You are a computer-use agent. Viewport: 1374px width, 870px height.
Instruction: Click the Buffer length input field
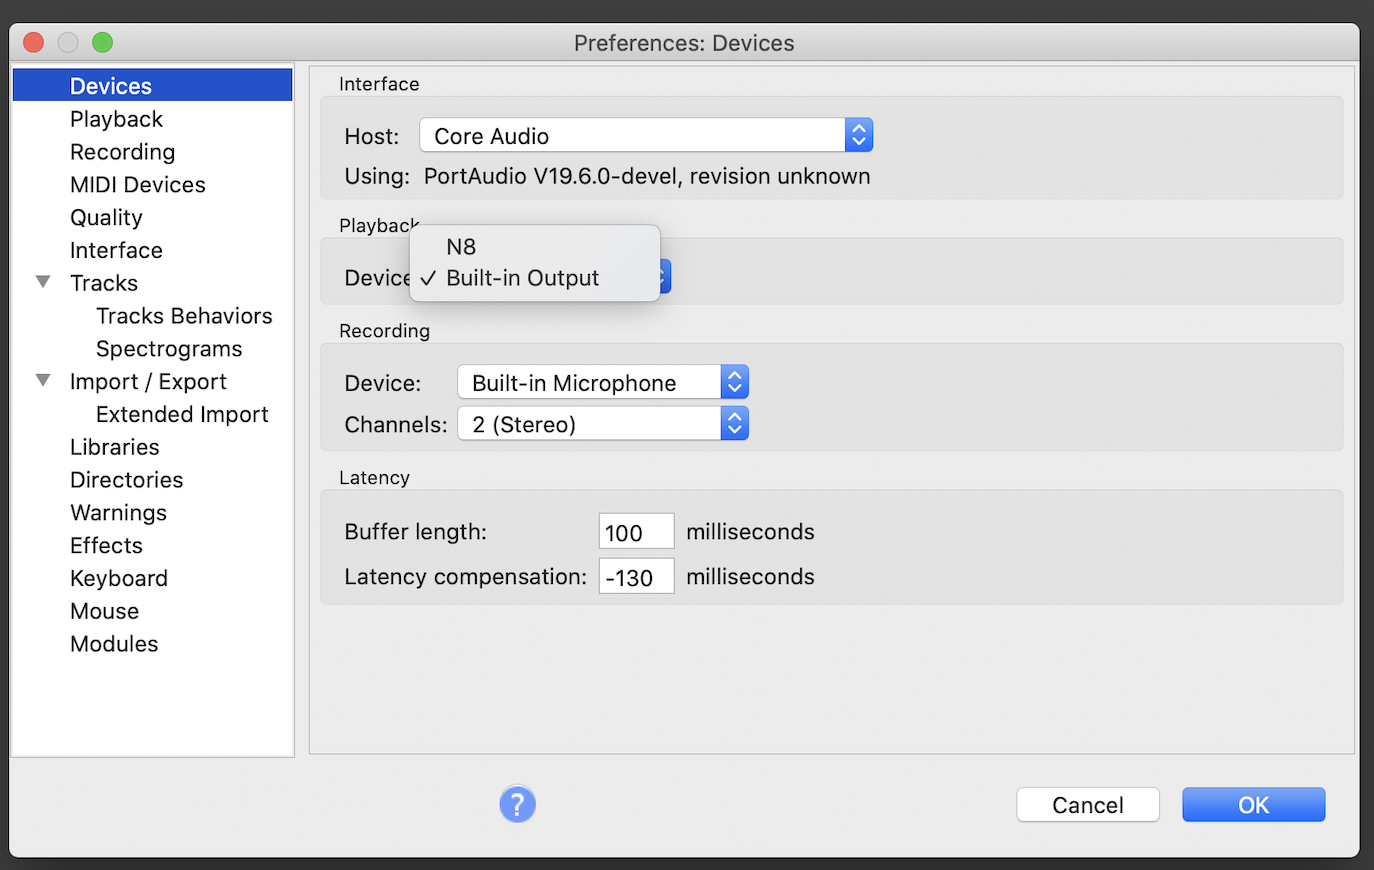pyautogui.click(x=636, y=532)
